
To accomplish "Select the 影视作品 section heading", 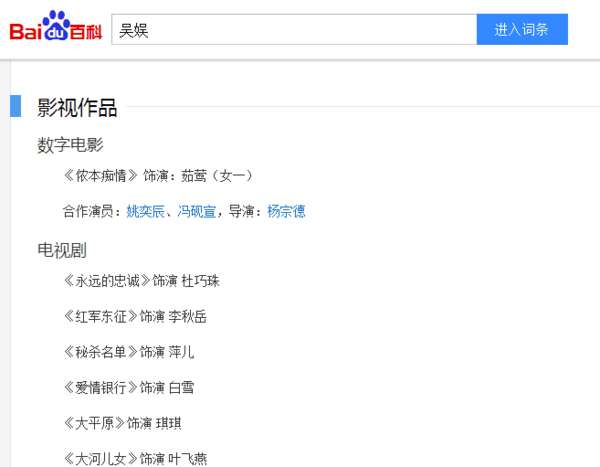I will [x=77, y=108].
